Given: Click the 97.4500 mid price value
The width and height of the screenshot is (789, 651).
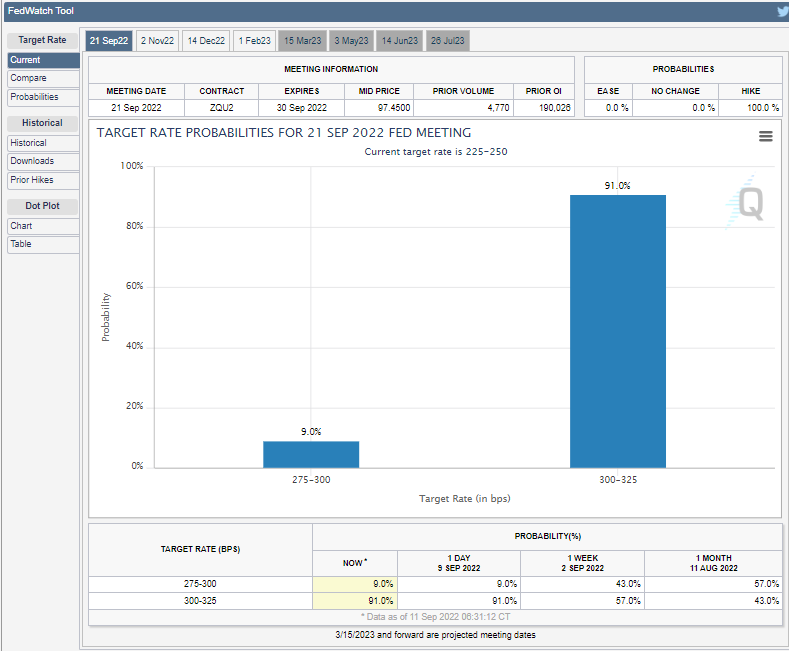Looking at the screenshot, I should [x=393, y=108].
